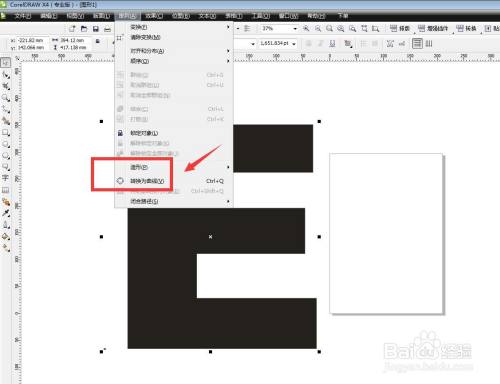Select the Polygon tool in toolbox
The height and width of the screenshot is (384, 500).
coord(6,156)
